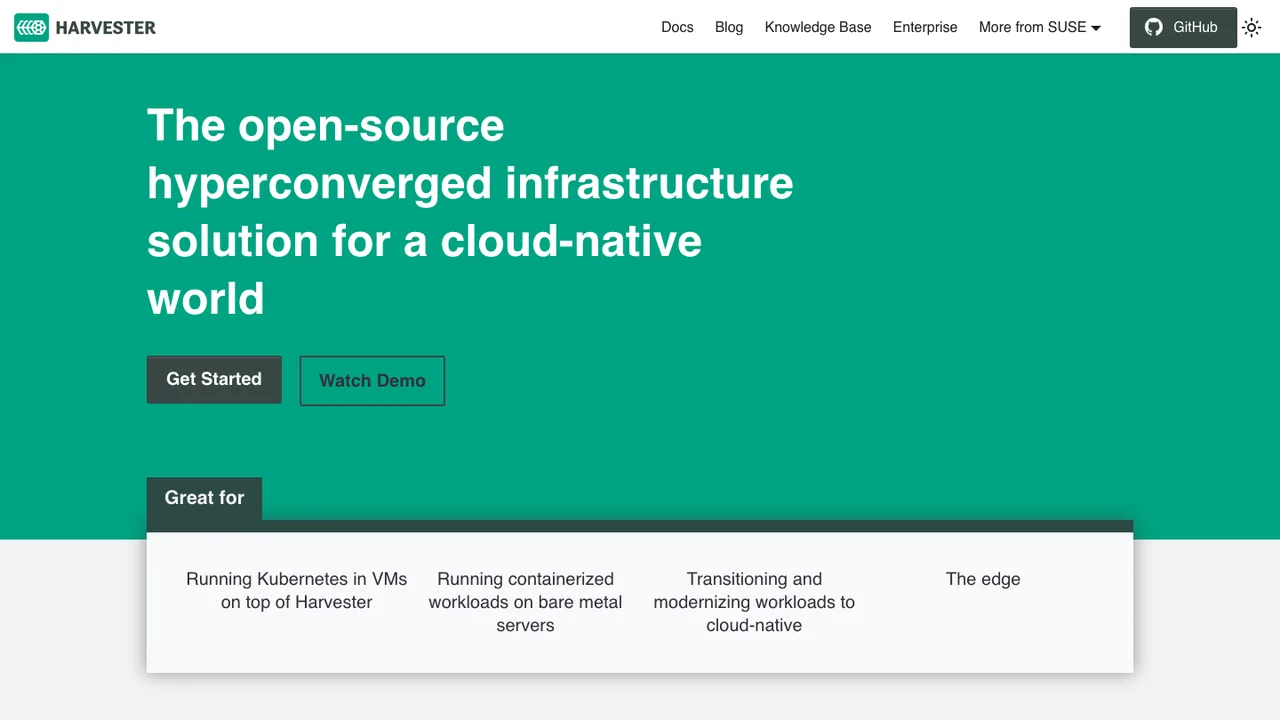Expand the More from SUSE dropdown

(x=1040, y=27)
